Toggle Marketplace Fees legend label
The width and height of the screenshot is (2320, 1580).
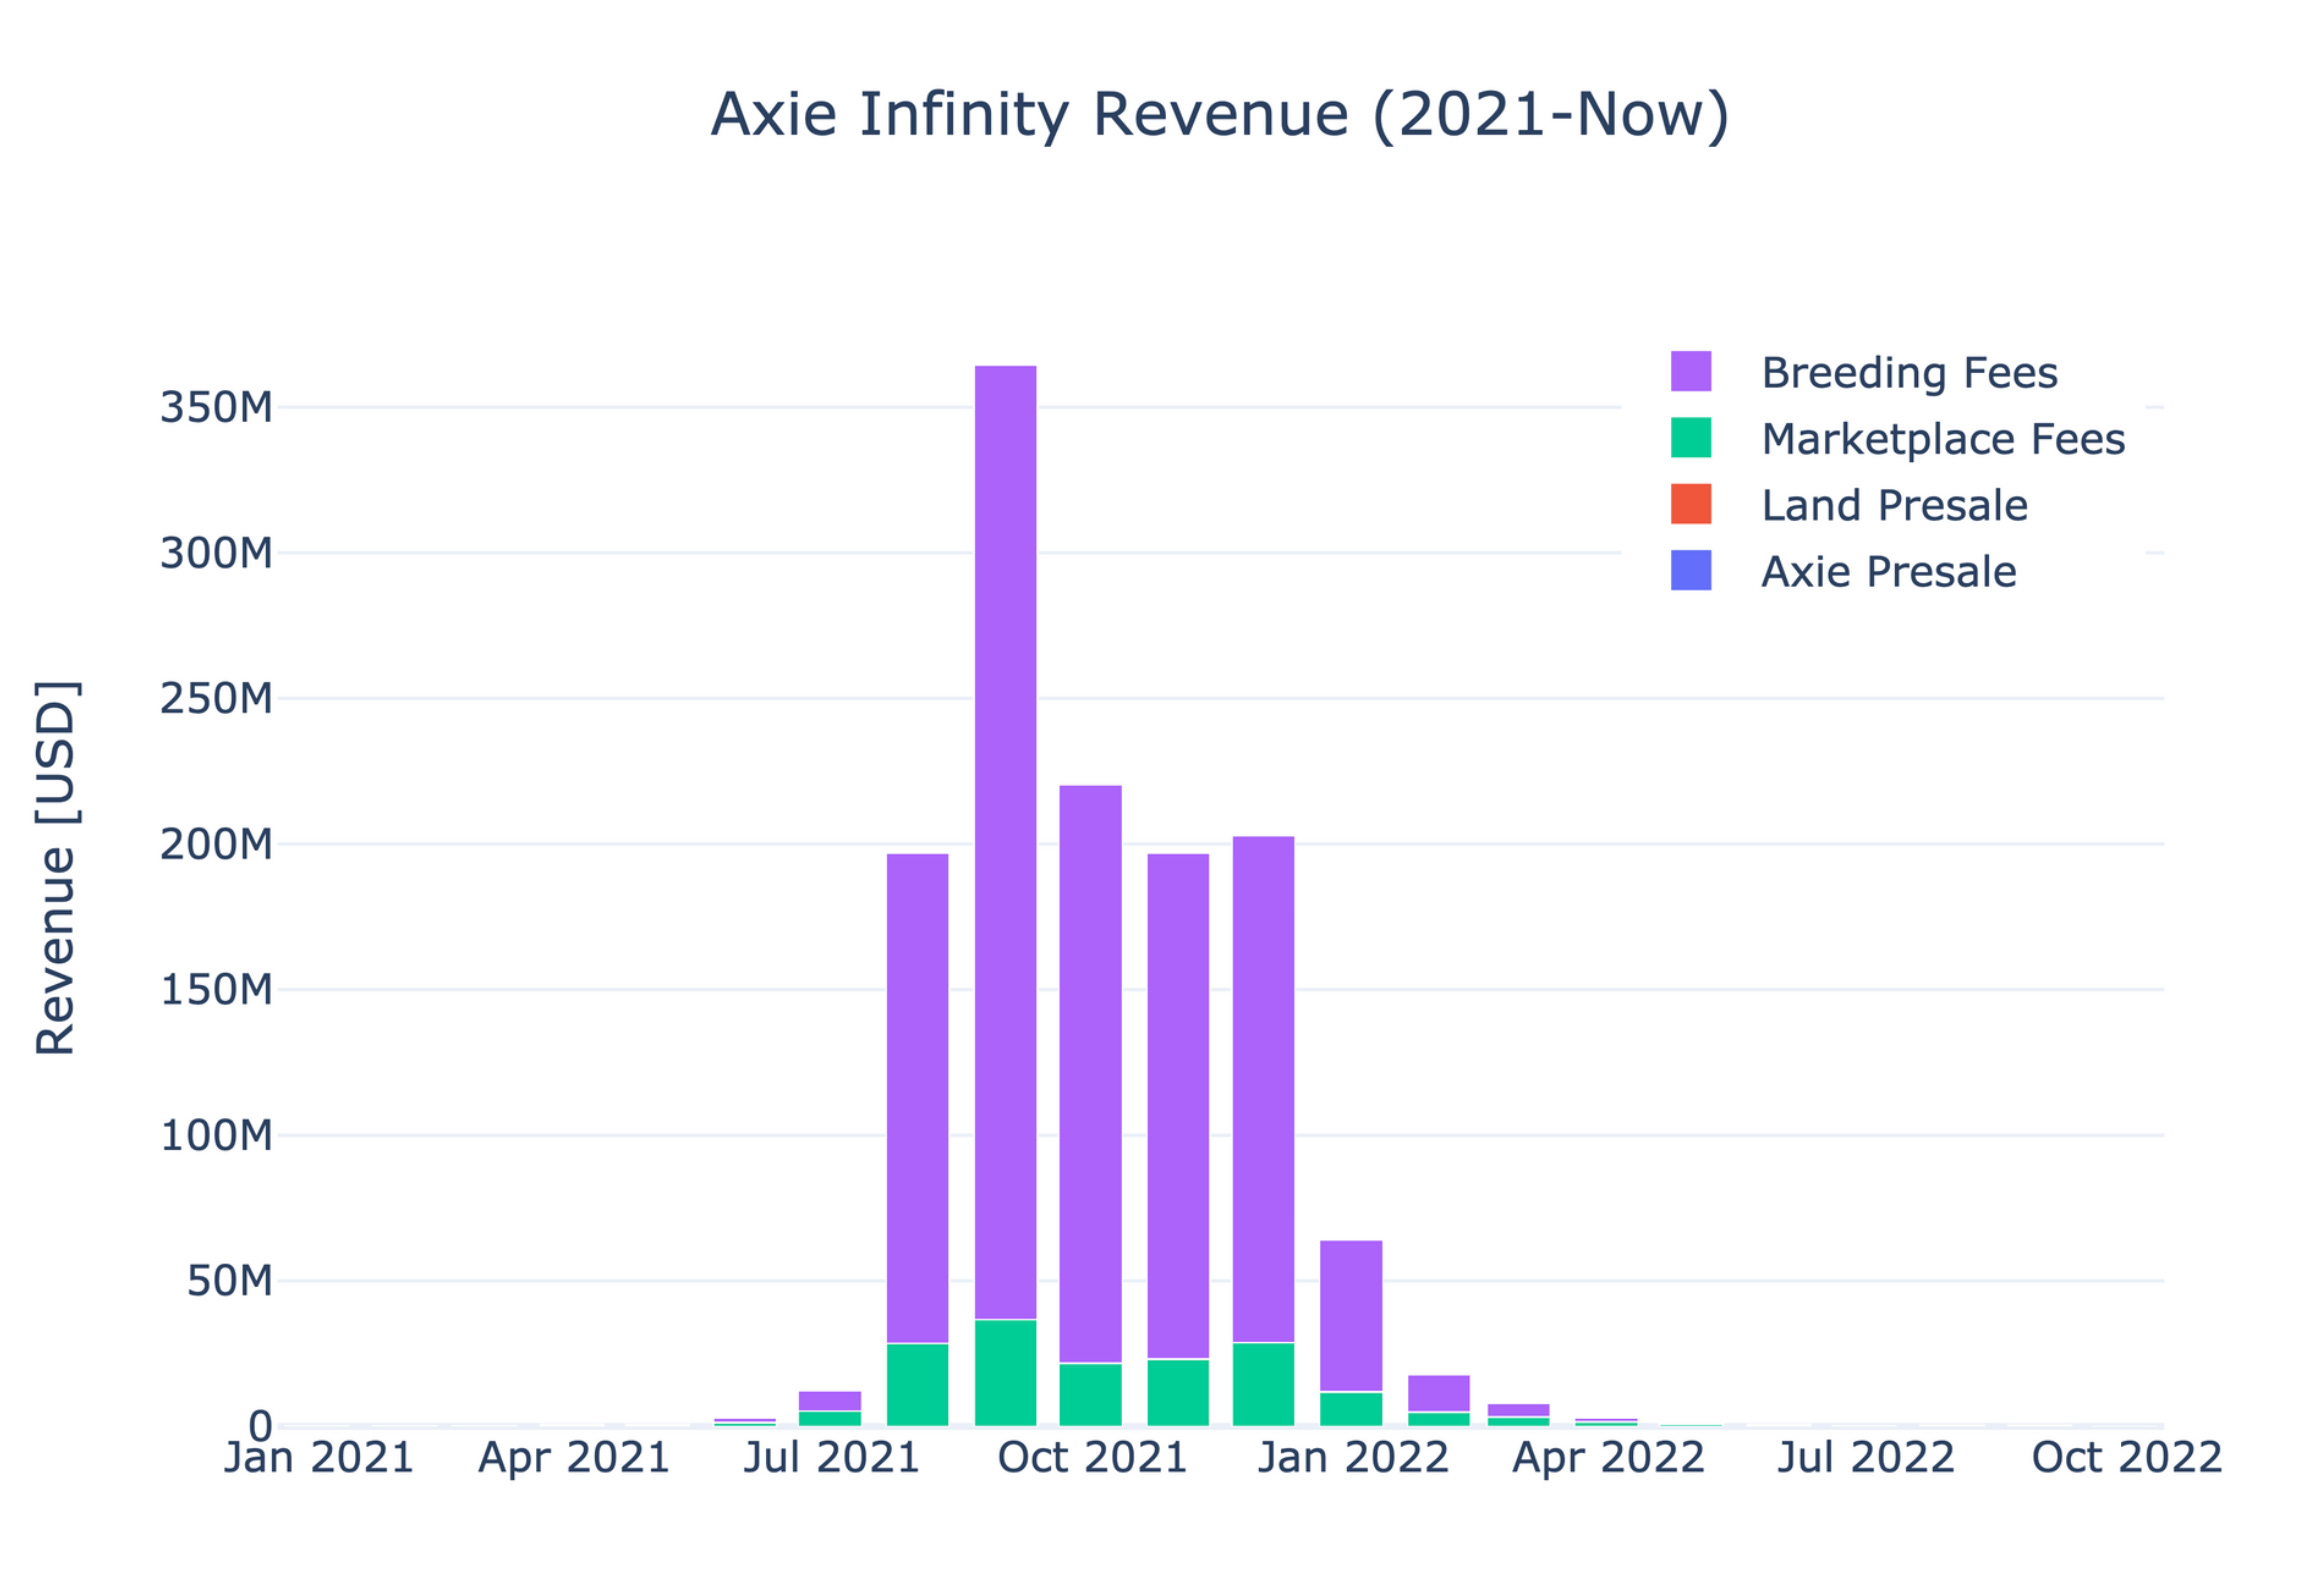[1942, 439]
